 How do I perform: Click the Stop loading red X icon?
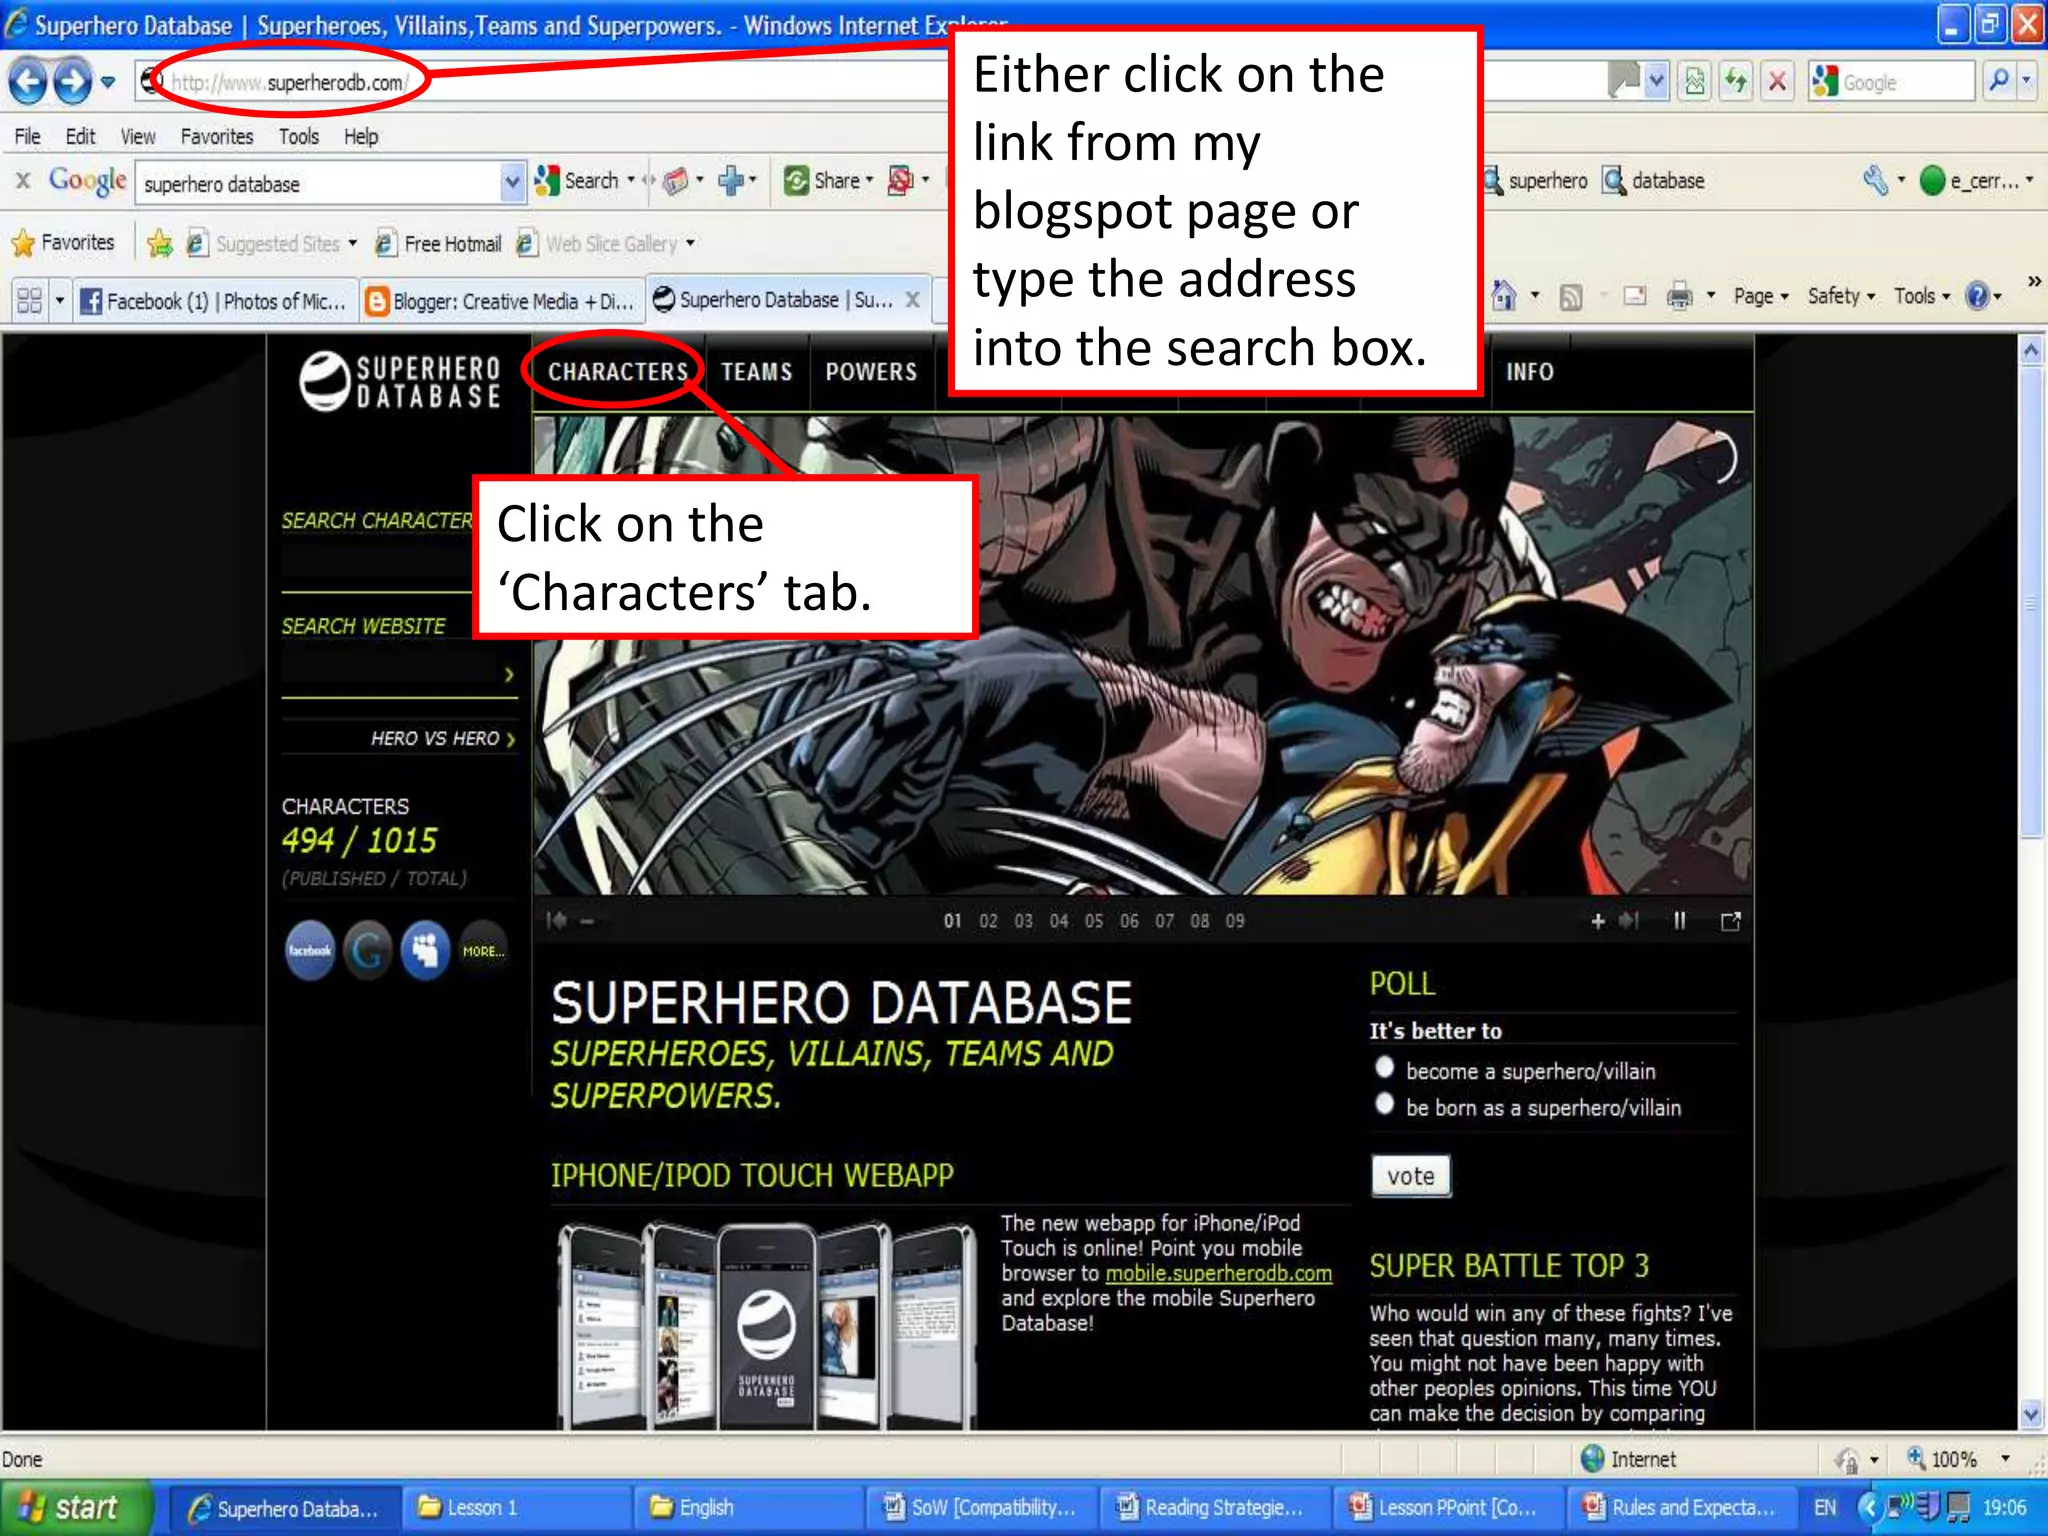1777,81
